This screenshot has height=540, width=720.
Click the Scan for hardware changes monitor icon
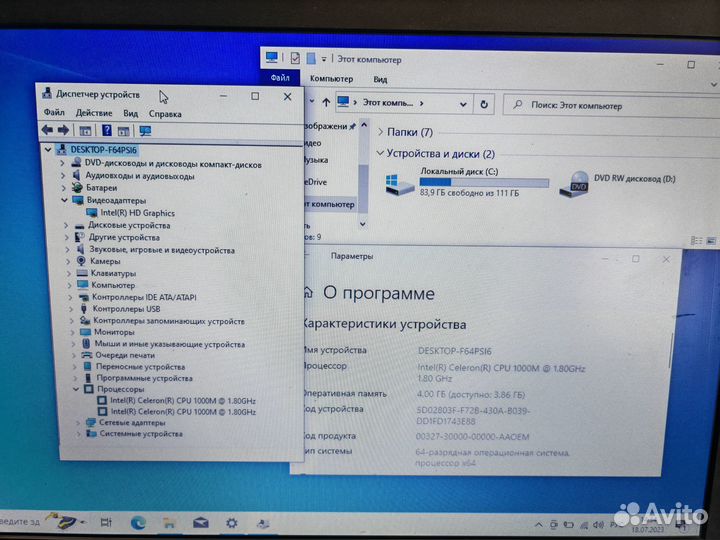145,131
